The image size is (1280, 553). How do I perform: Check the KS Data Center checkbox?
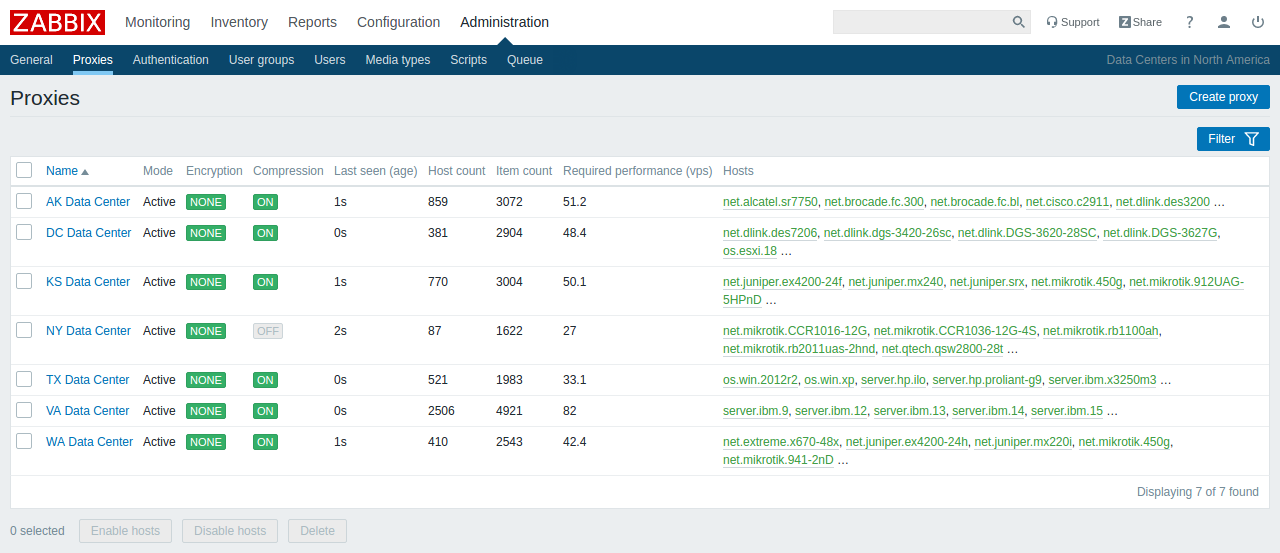tap(24, 281)
